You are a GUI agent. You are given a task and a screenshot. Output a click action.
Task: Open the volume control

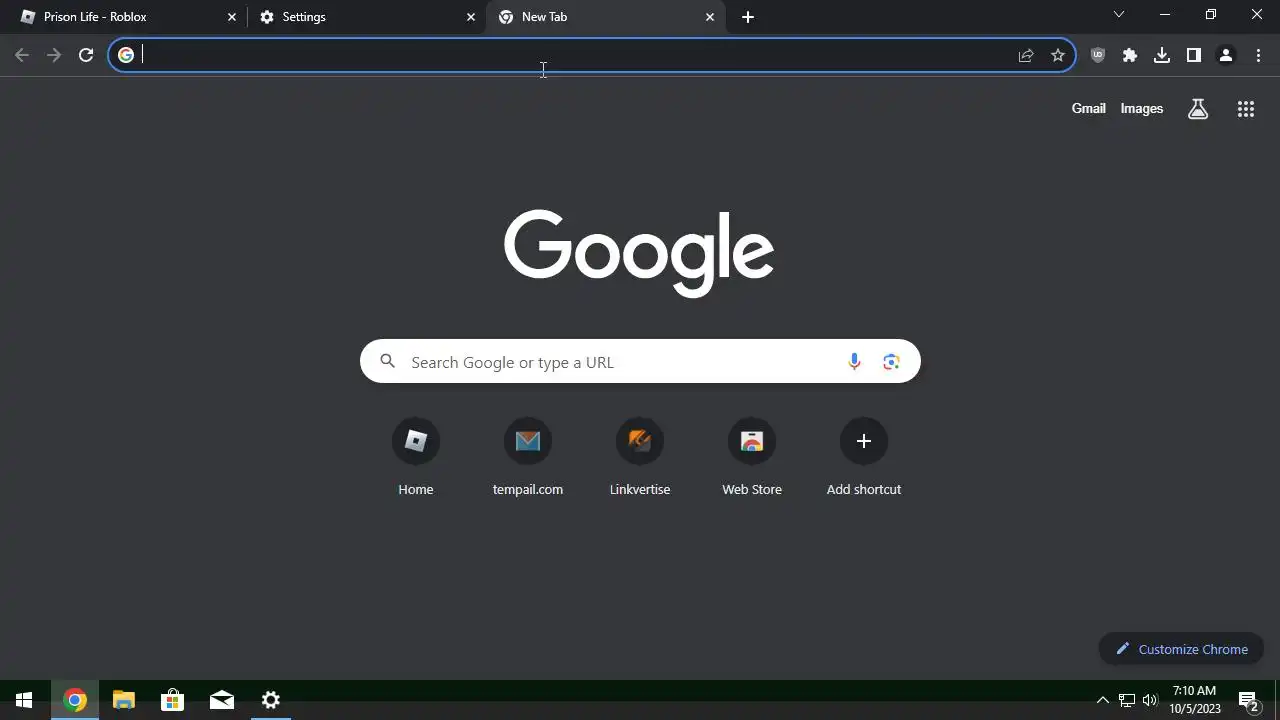click(x=1150, y=700)
